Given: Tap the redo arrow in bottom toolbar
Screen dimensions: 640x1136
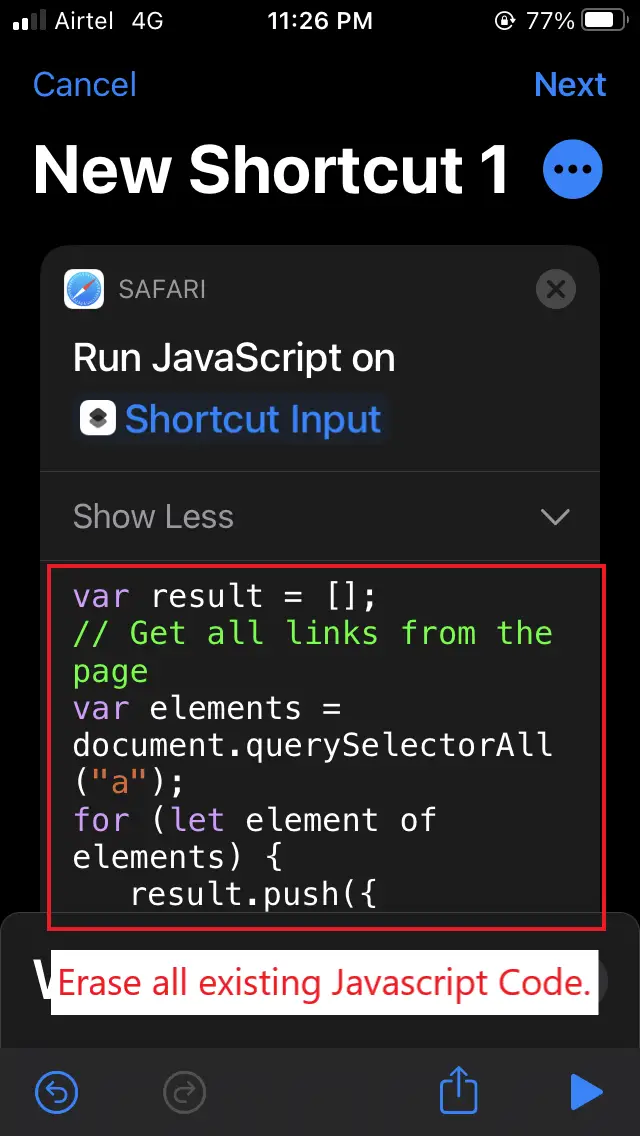Looking at the screenshot, I should pyautogui.click(x=185, y=1091).
